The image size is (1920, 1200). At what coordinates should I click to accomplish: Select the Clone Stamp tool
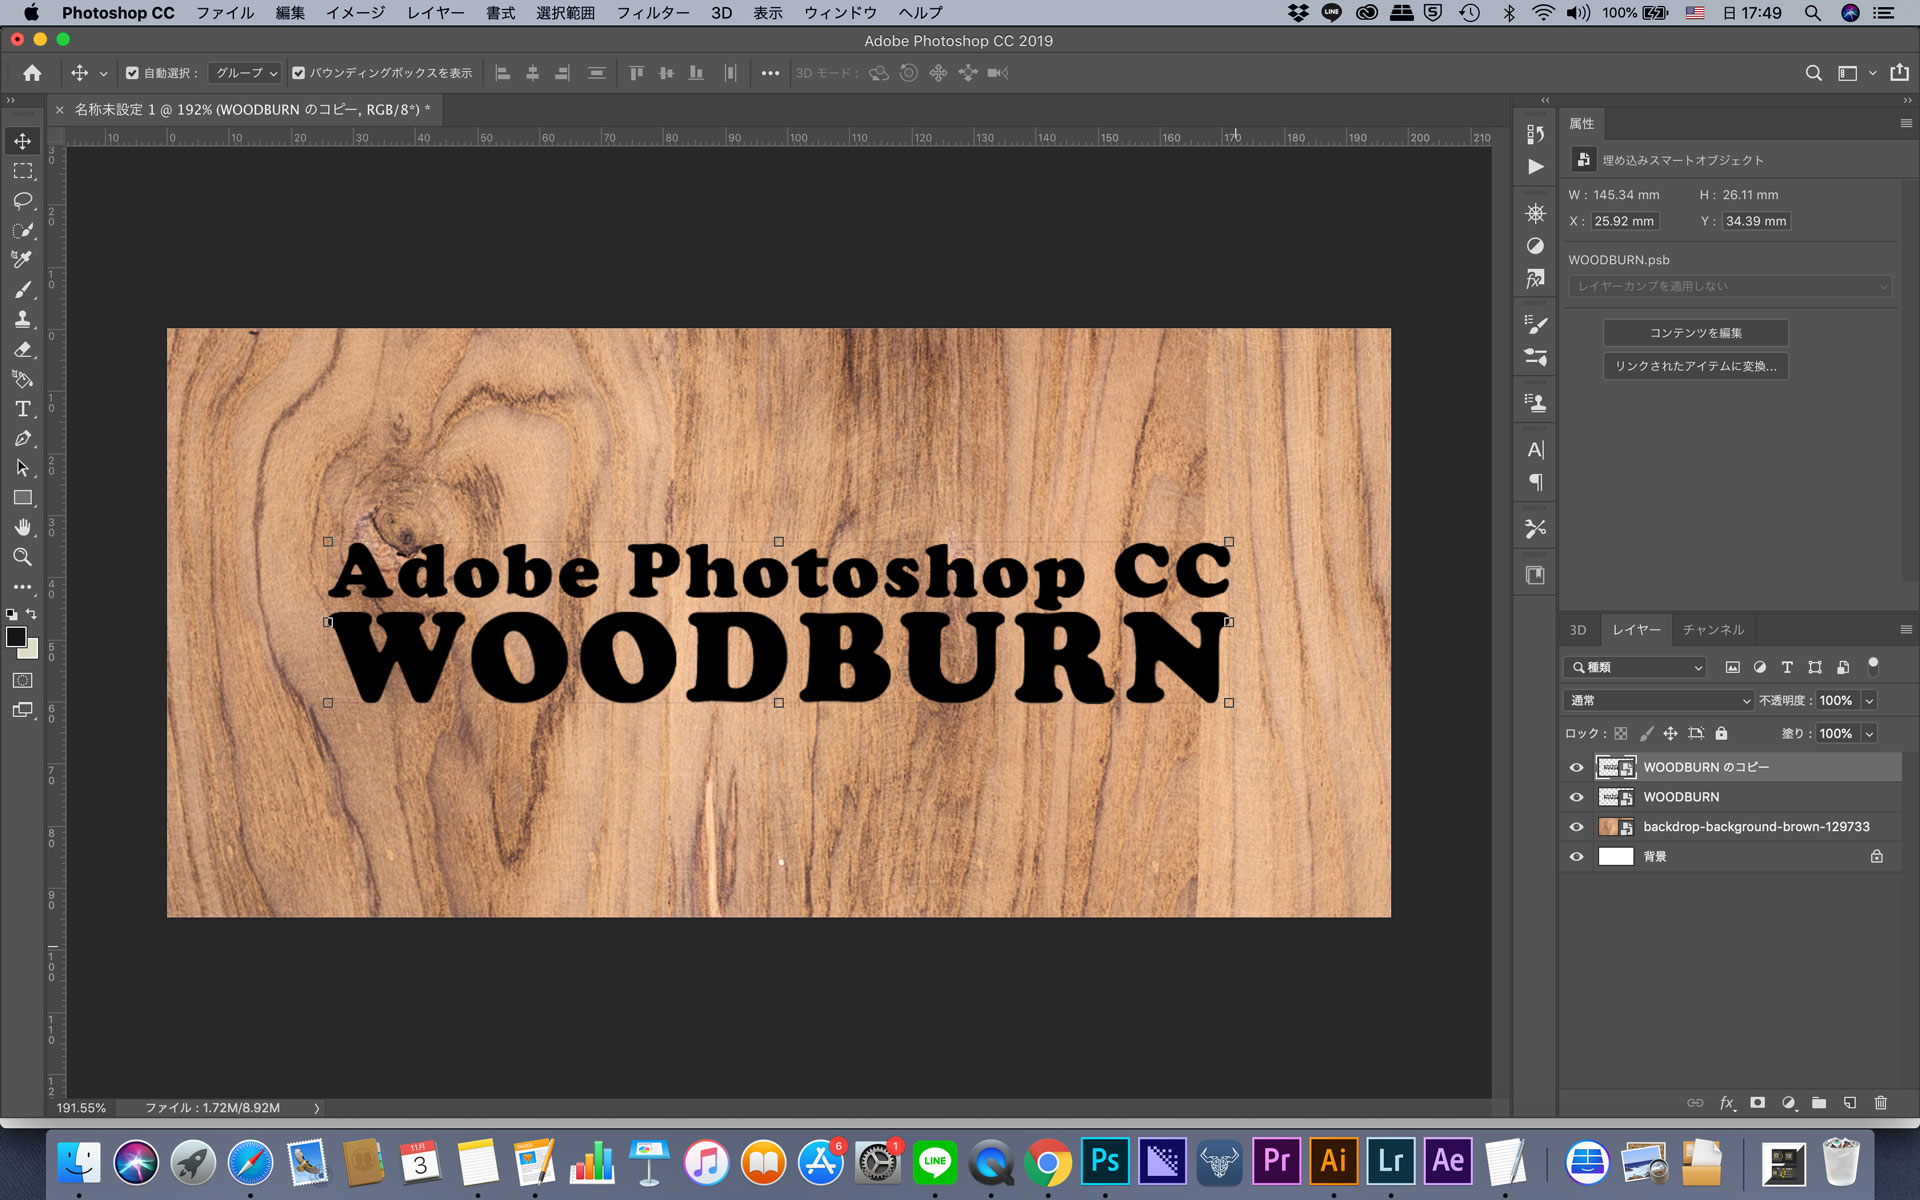point(22,319)
